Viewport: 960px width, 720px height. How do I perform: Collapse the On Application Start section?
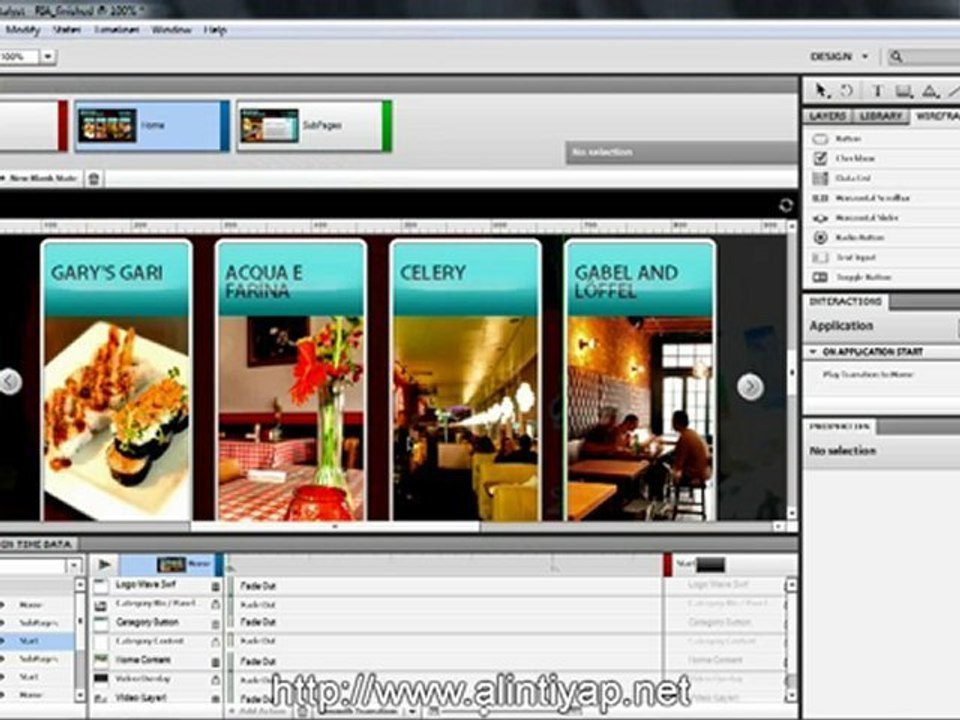(814, 351)
